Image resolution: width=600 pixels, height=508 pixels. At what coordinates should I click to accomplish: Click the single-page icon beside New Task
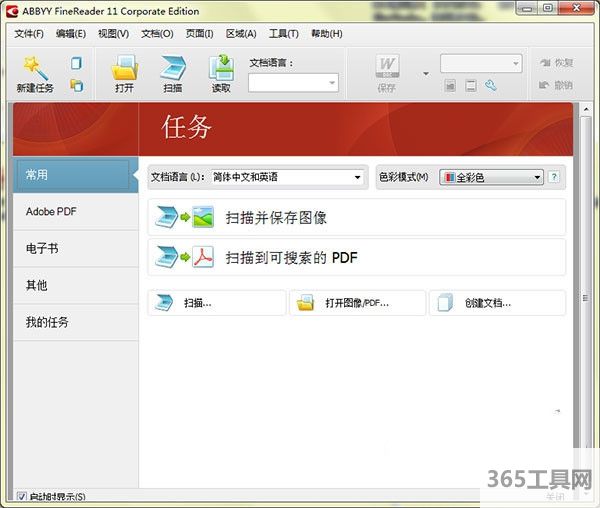pyautogui.click(x=77, y=63)
